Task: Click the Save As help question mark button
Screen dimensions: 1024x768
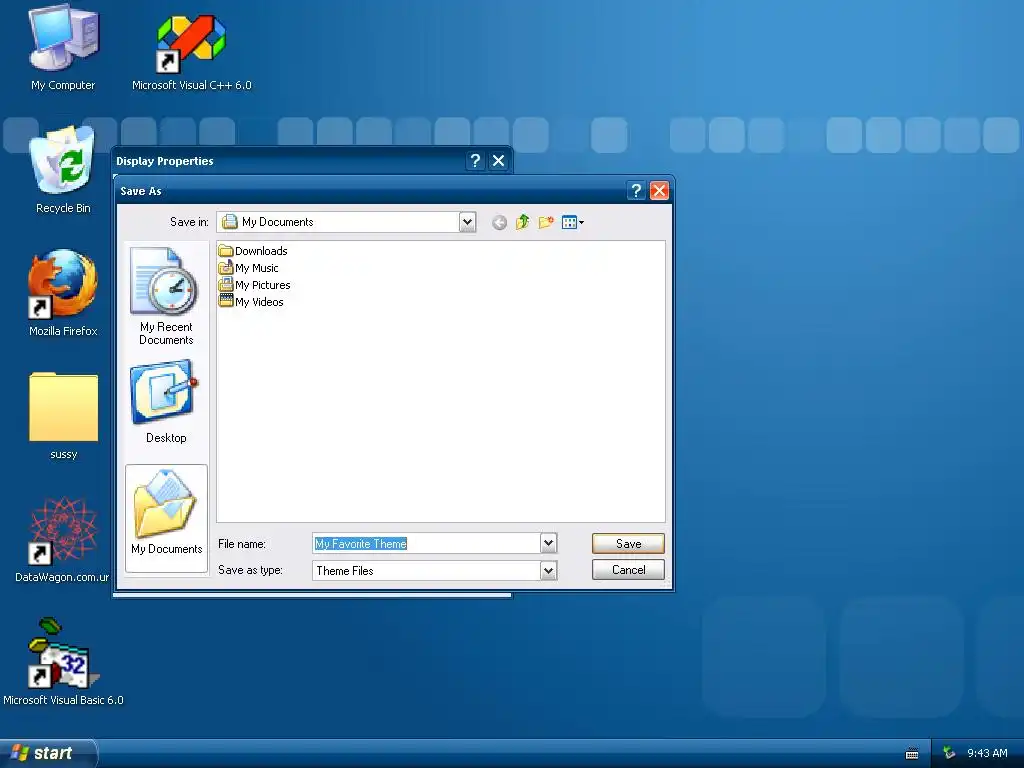Action: pyautogui.click(x=636, y=191)
